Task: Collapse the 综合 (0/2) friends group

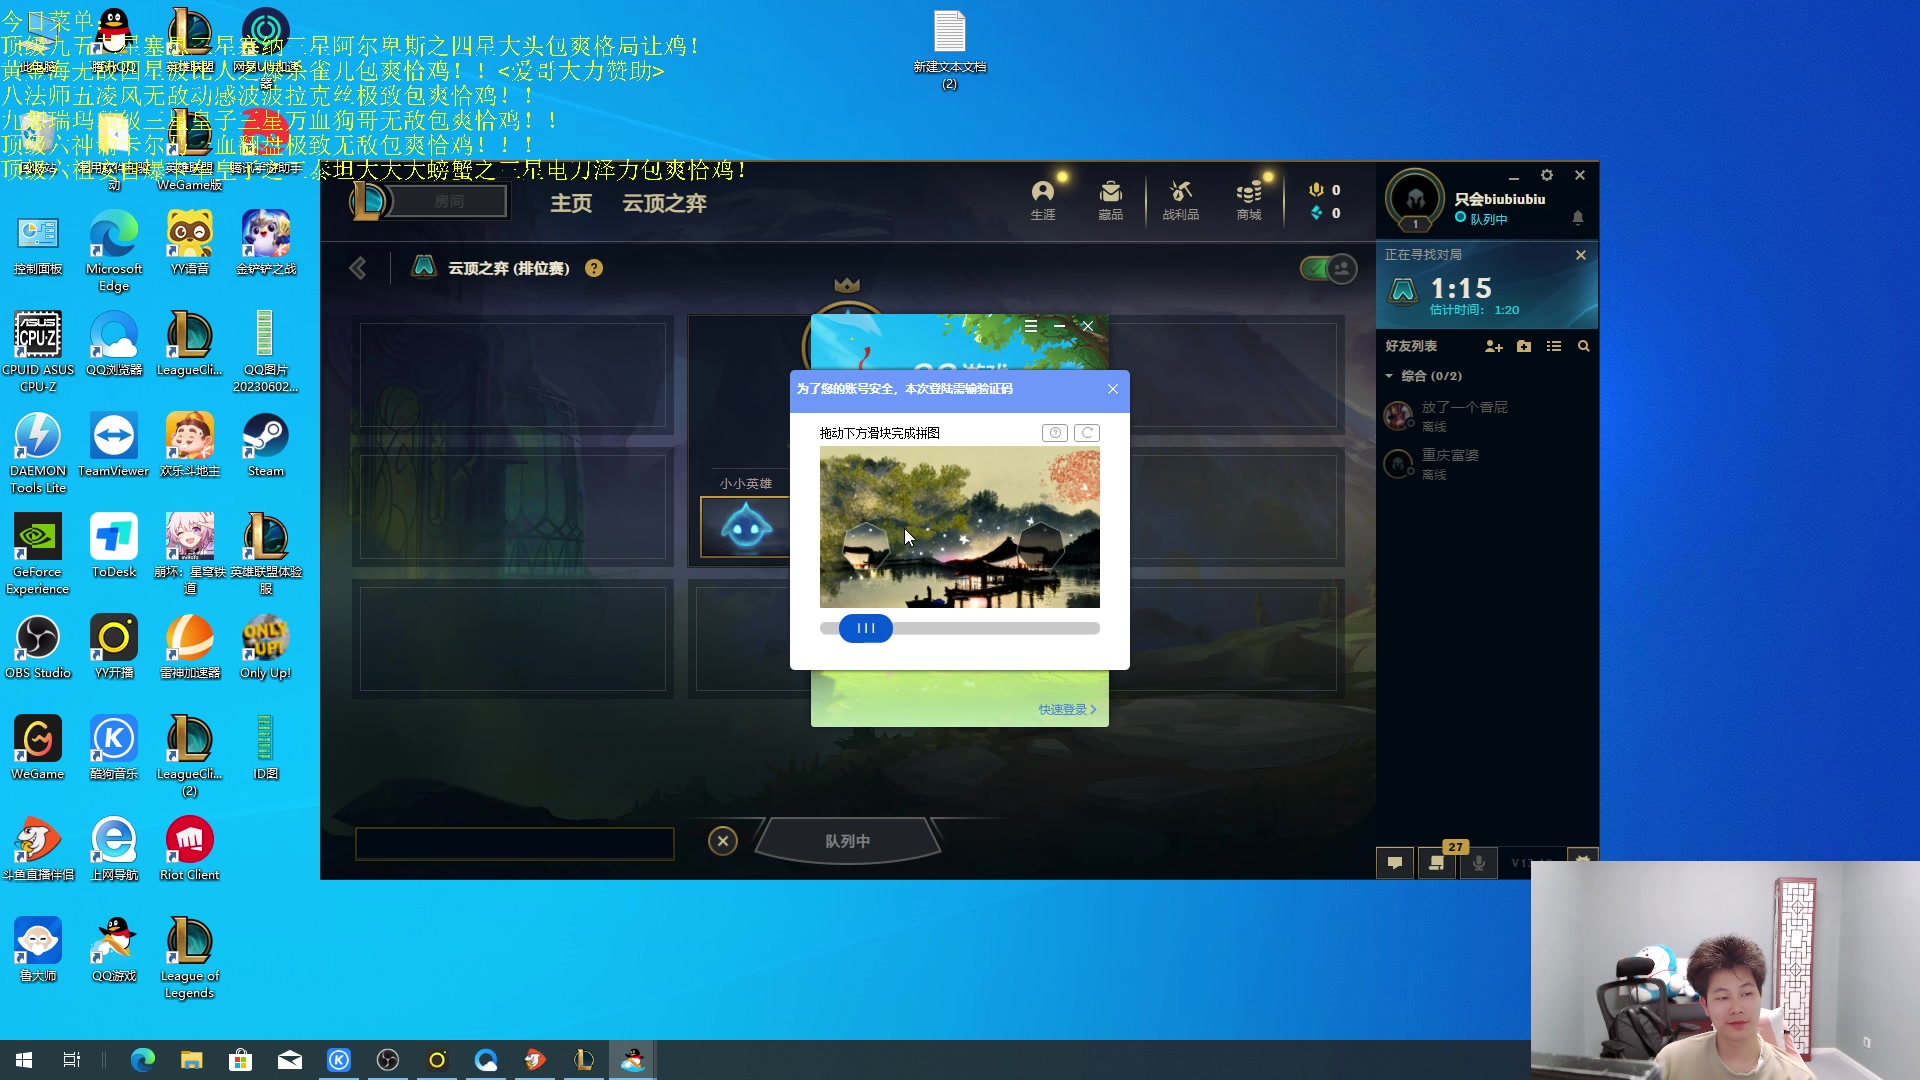Action: click(x=1389, y=376)
